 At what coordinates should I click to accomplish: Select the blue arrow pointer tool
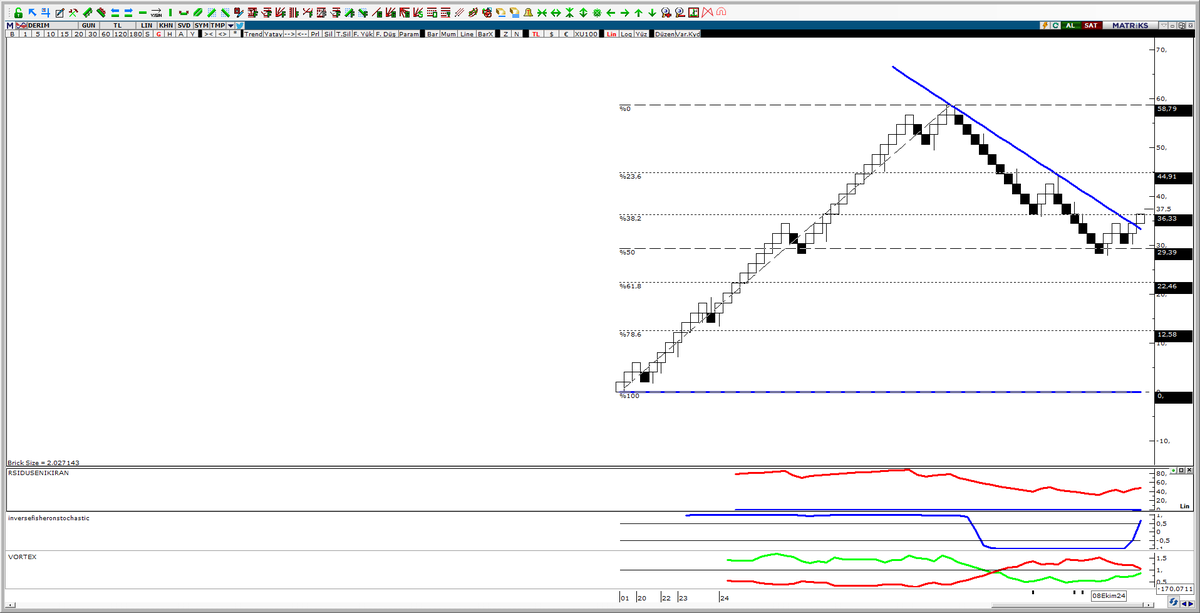coord(32,13)
